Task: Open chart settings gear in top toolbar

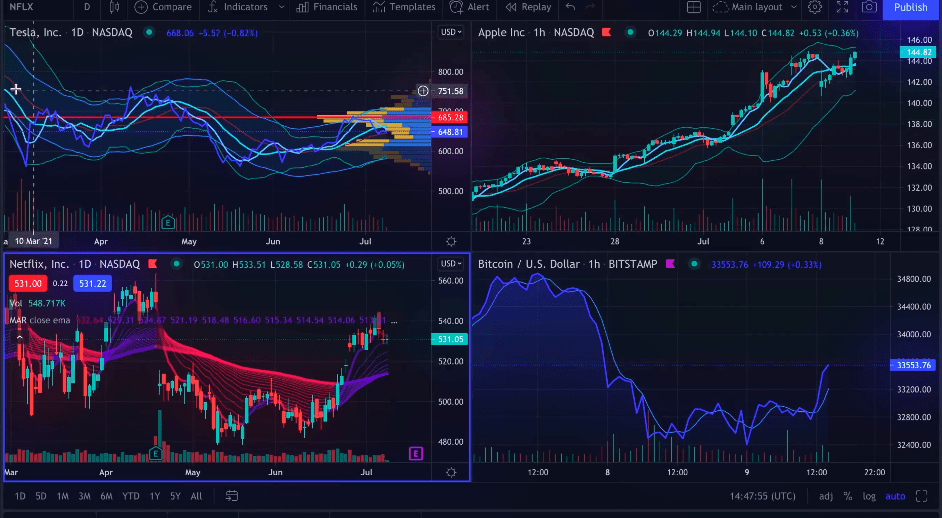Action: [815, 7]
